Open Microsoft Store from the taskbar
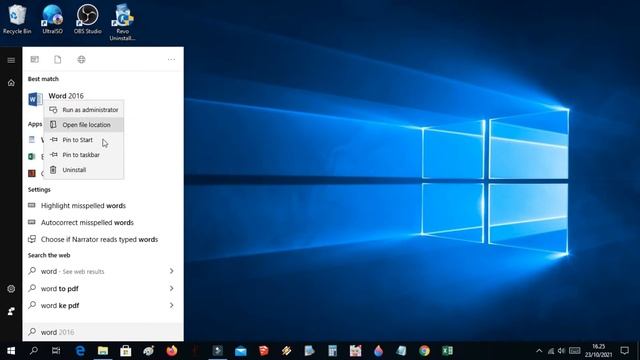The width and height of the screenshot is (640, 360). coord(126,351)
